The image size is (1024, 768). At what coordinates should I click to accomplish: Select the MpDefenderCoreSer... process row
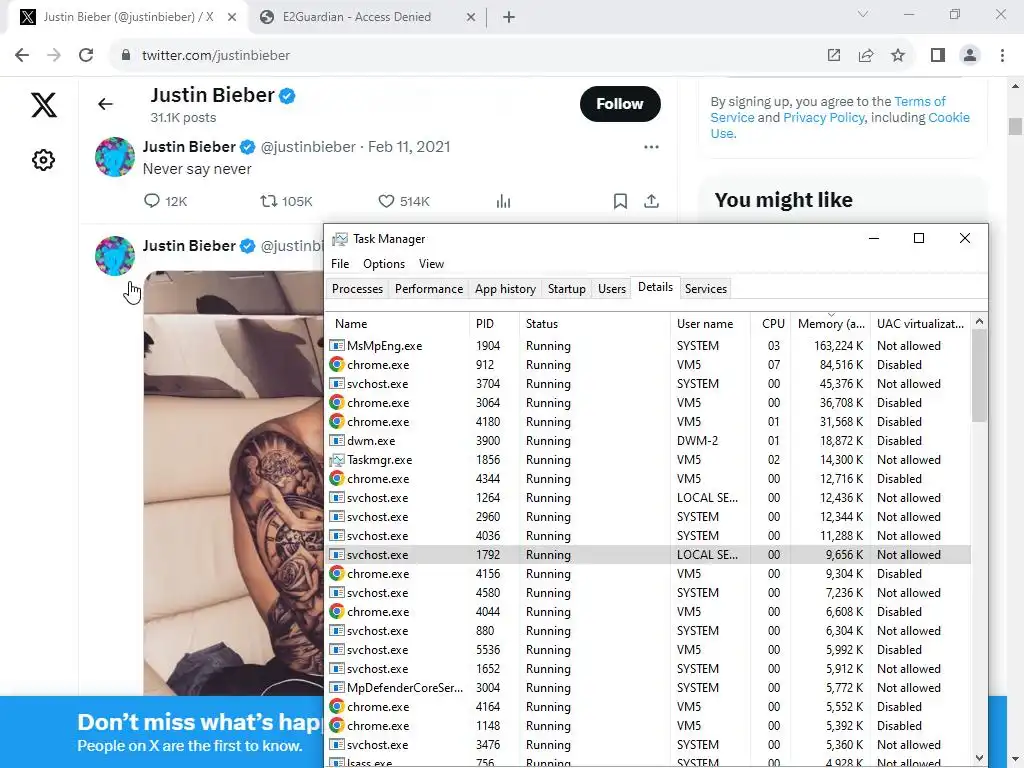point(648,688)
